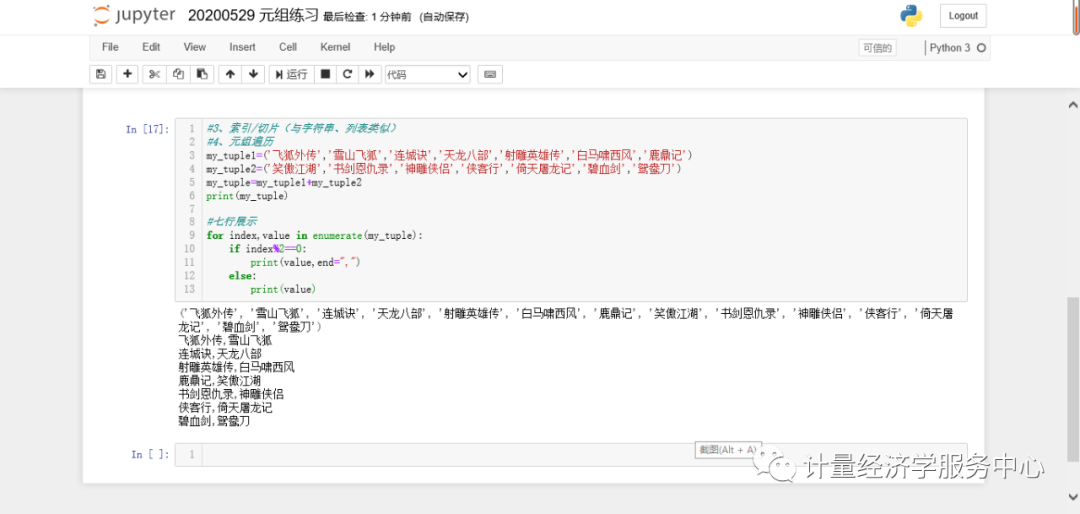Open the cell type 代码 dropdown
The height and width of the screenshot is (514, 1080).
click(427, 74)
